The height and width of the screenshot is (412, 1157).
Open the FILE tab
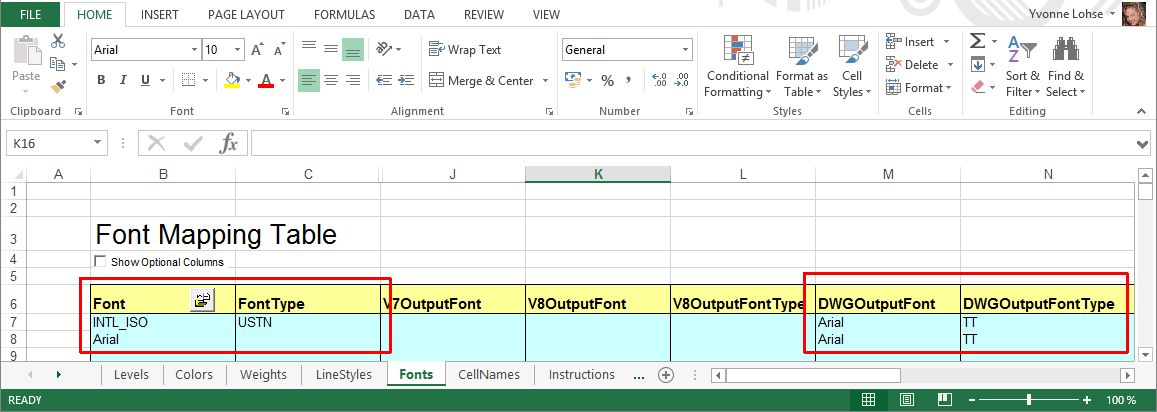click(30, 14)
